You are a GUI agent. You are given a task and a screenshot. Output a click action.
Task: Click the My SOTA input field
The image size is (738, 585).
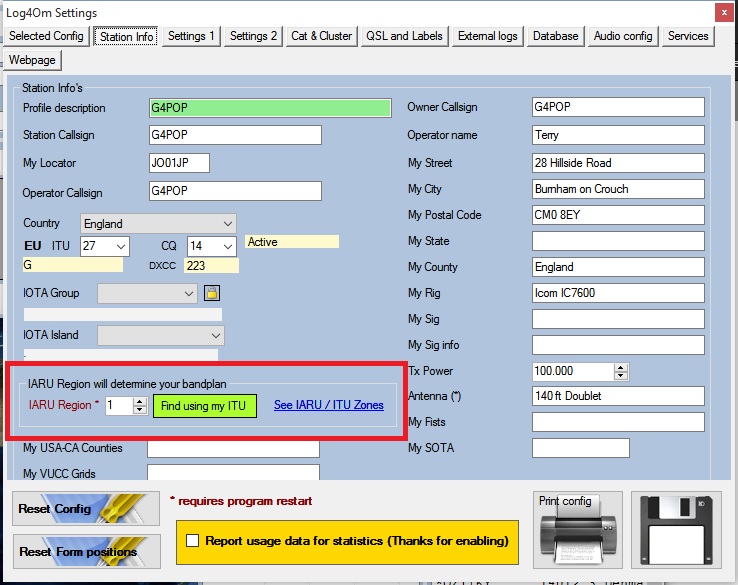click(581, 448)
